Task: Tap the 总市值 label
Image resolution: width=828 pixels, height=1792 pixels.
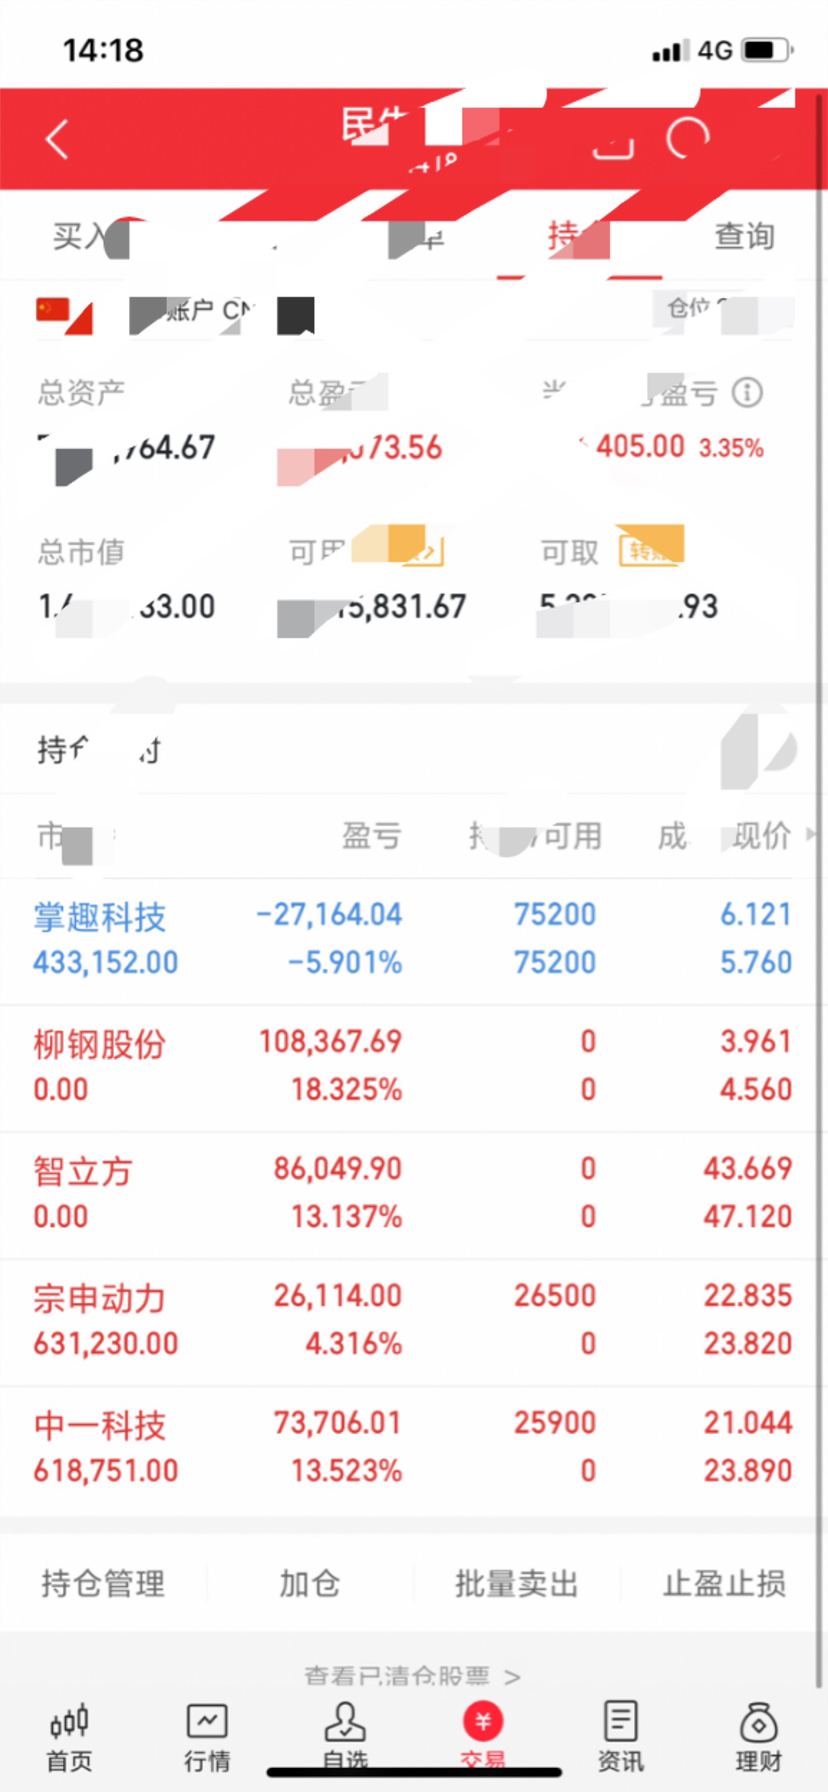Action: click(x=81, y=551)
